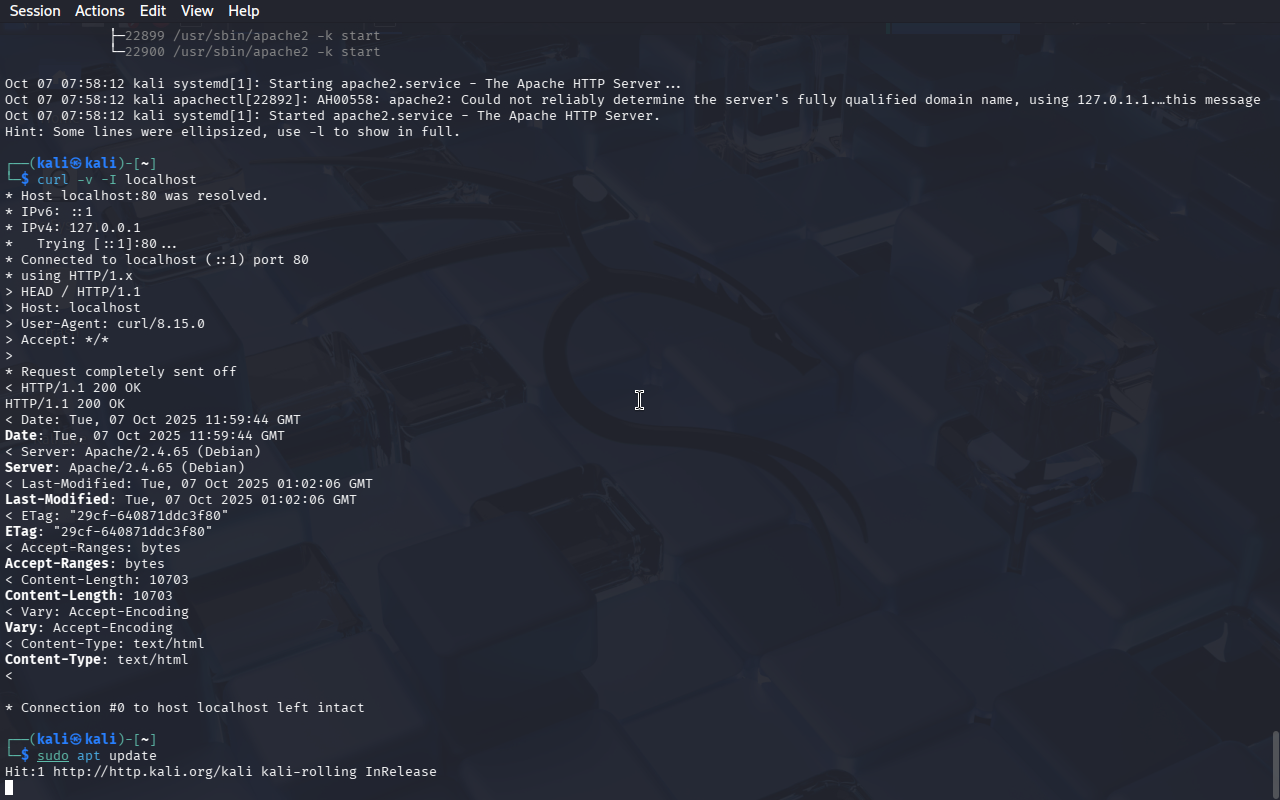Open the Actions menu
This screenshot has height=800, width=1280.
[100, 11]
